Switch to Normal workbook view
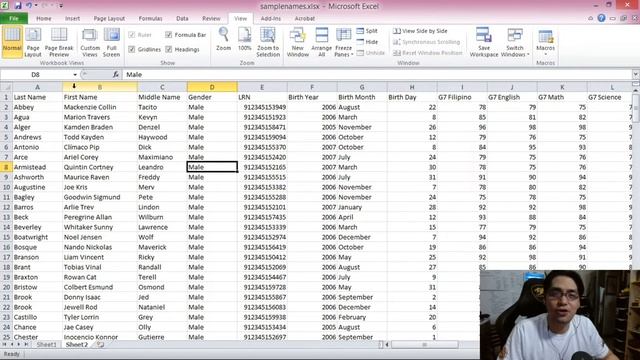 coord(12,42)
